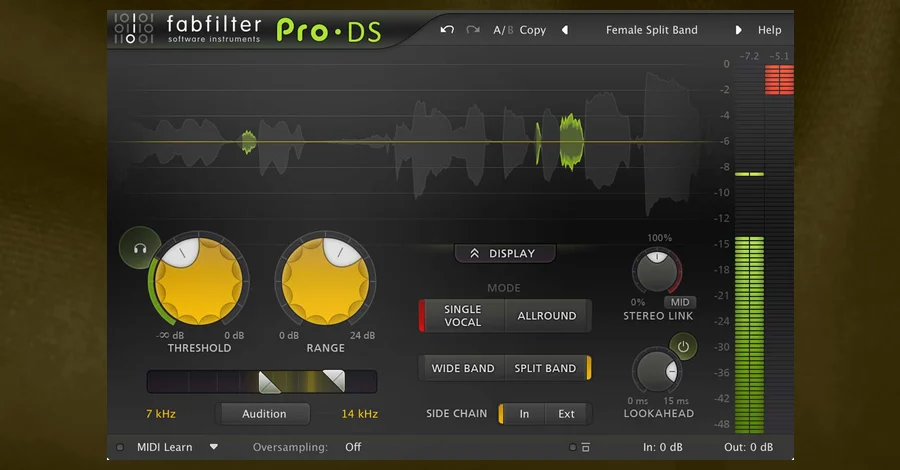Click the 14 kHz frequency value
This screenshot has width=900, height=470.
click(359, 414)
